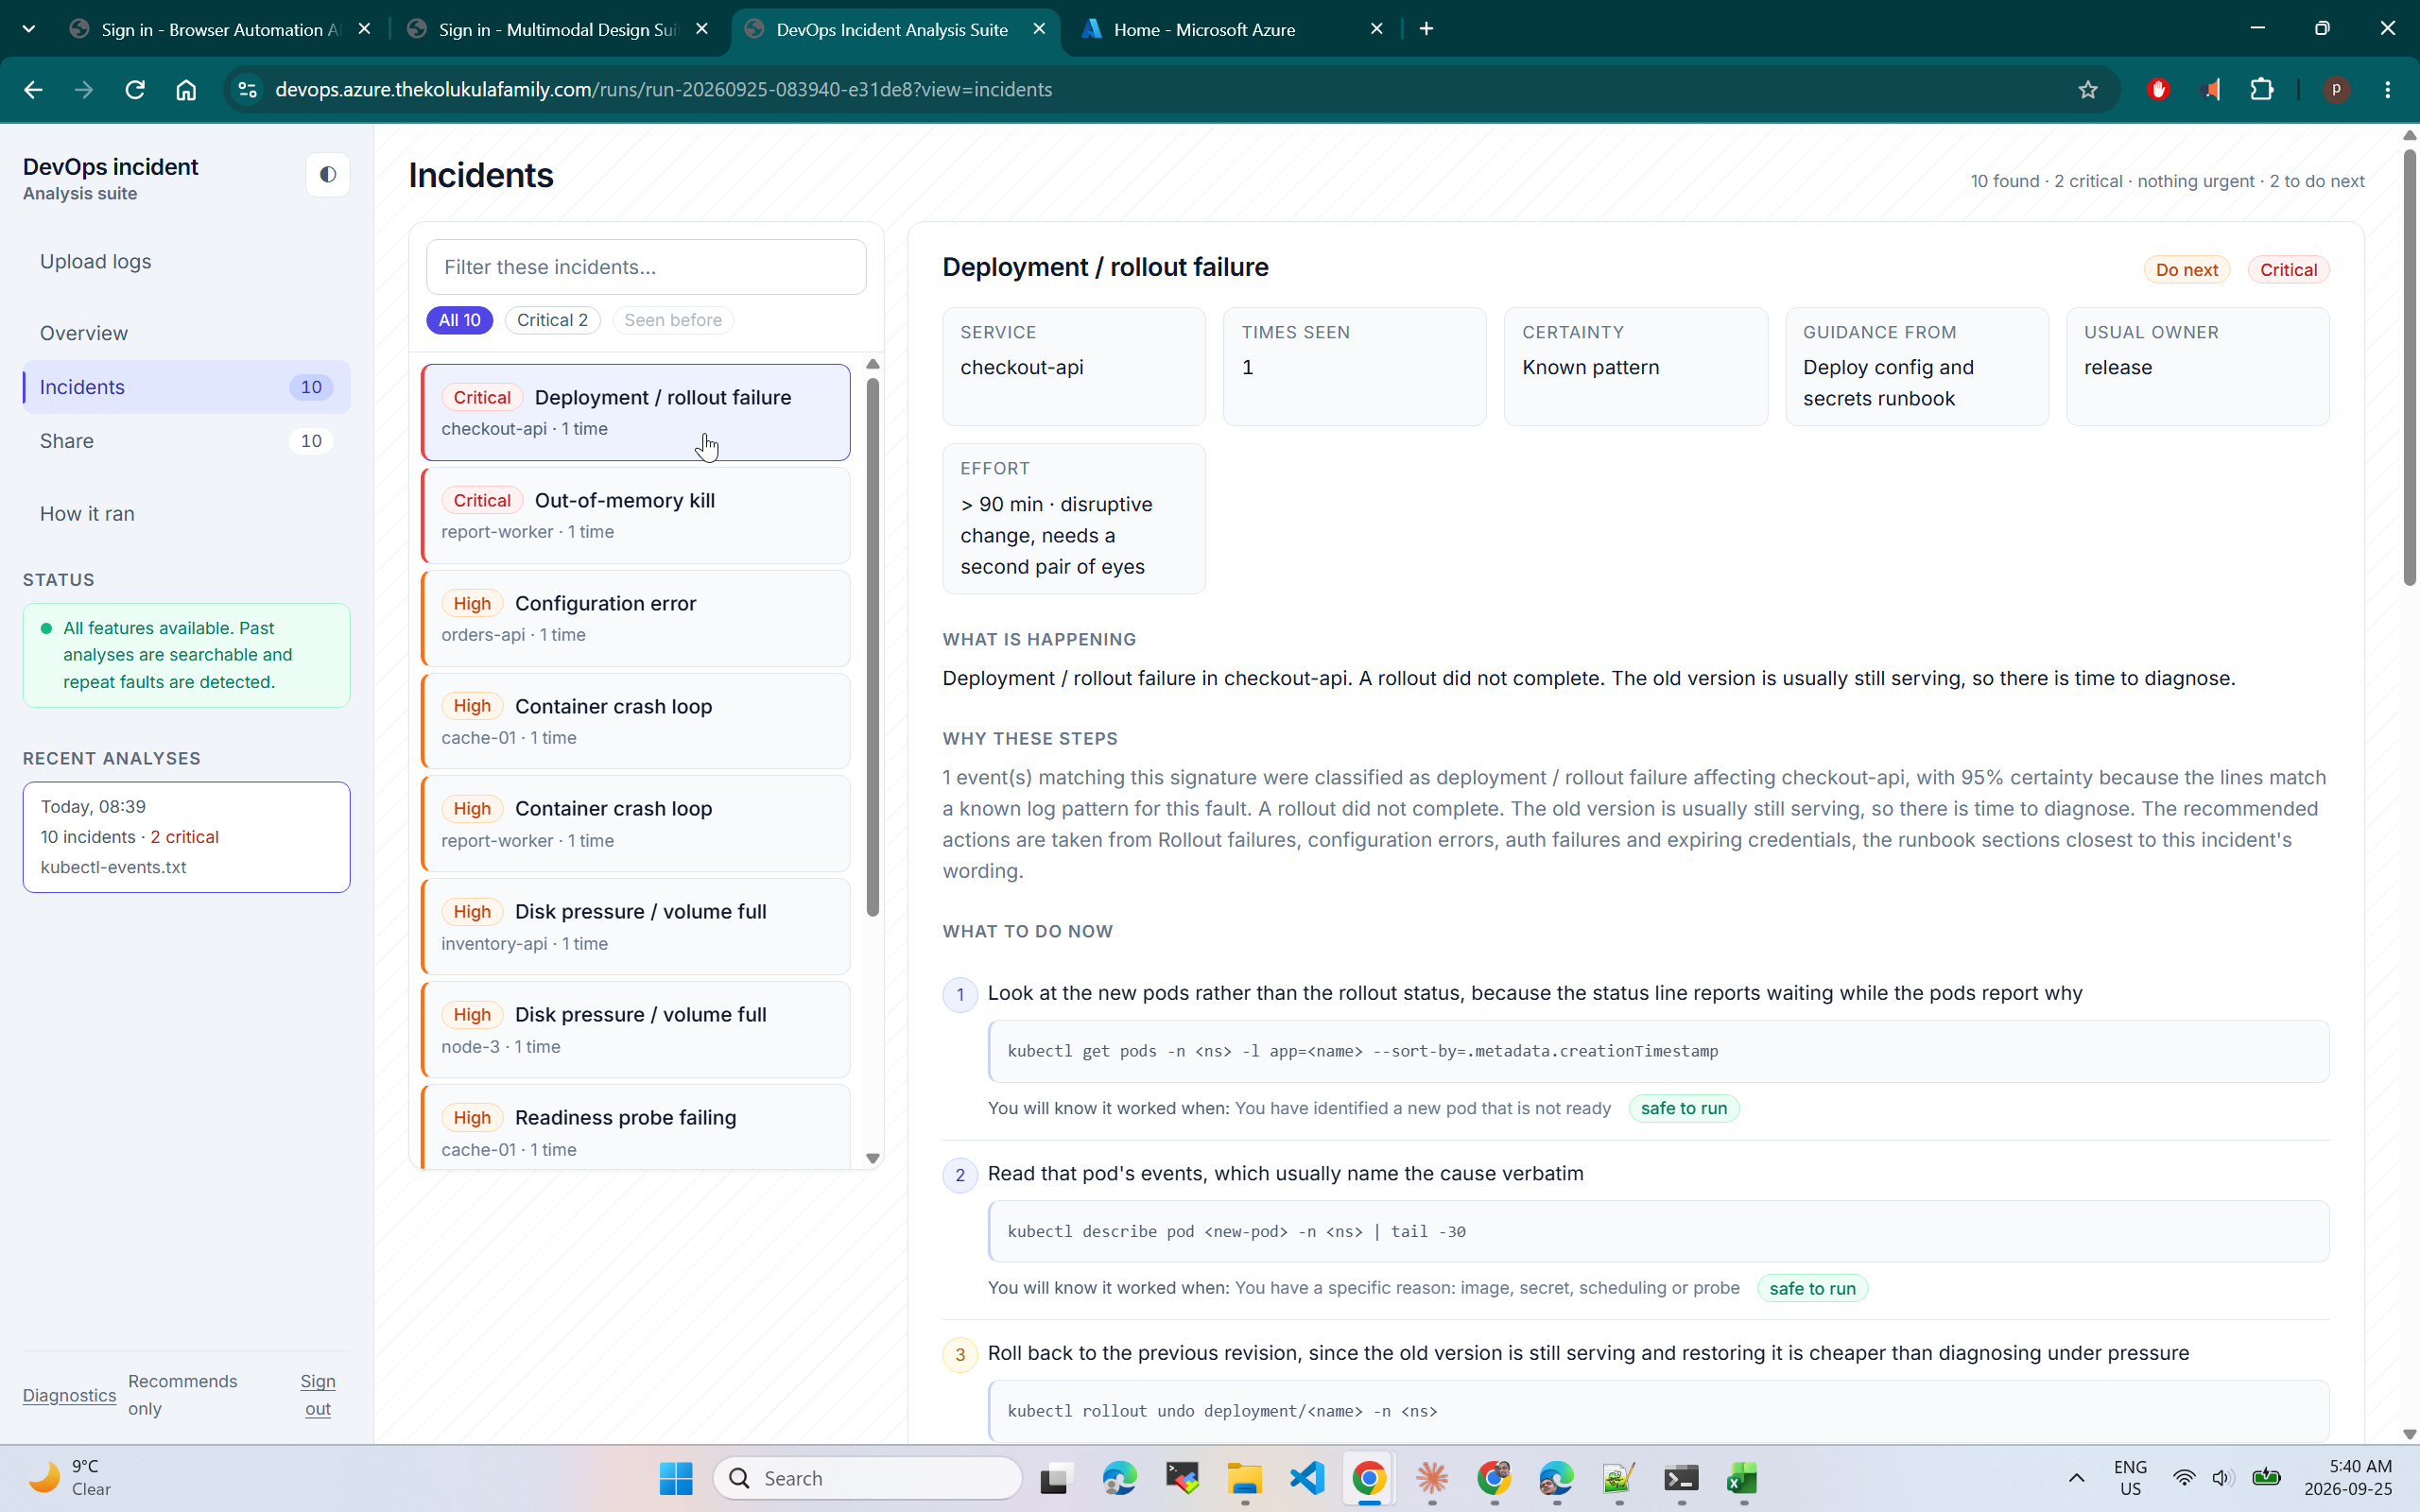Click incident list scrollbar down arrow
Image resolution: width=2420 pixels, height=1512 pixels.
[x=872, y=1158]
